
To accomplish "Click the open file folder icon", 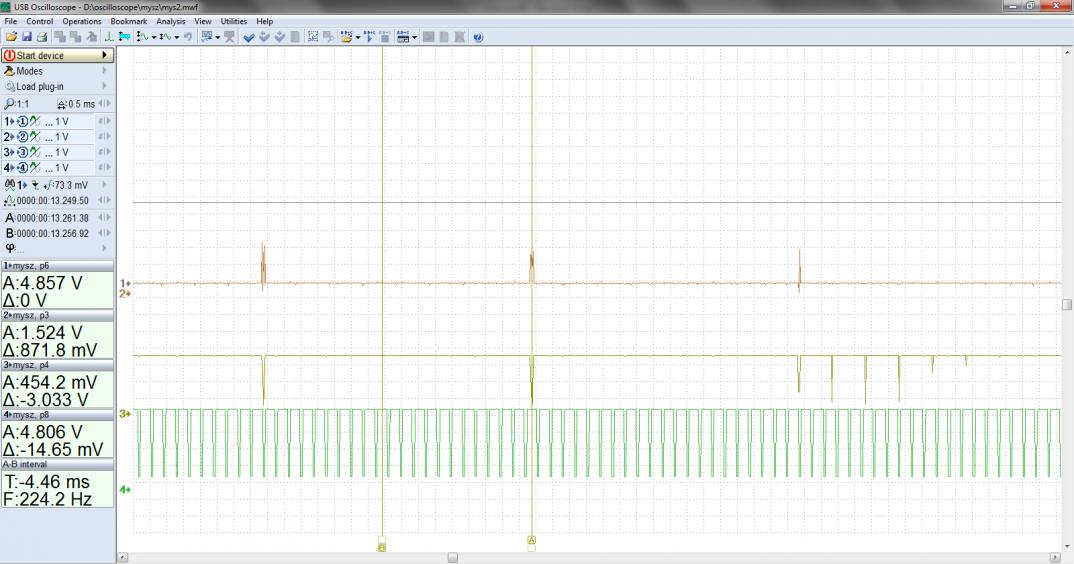I will (11, 37).
